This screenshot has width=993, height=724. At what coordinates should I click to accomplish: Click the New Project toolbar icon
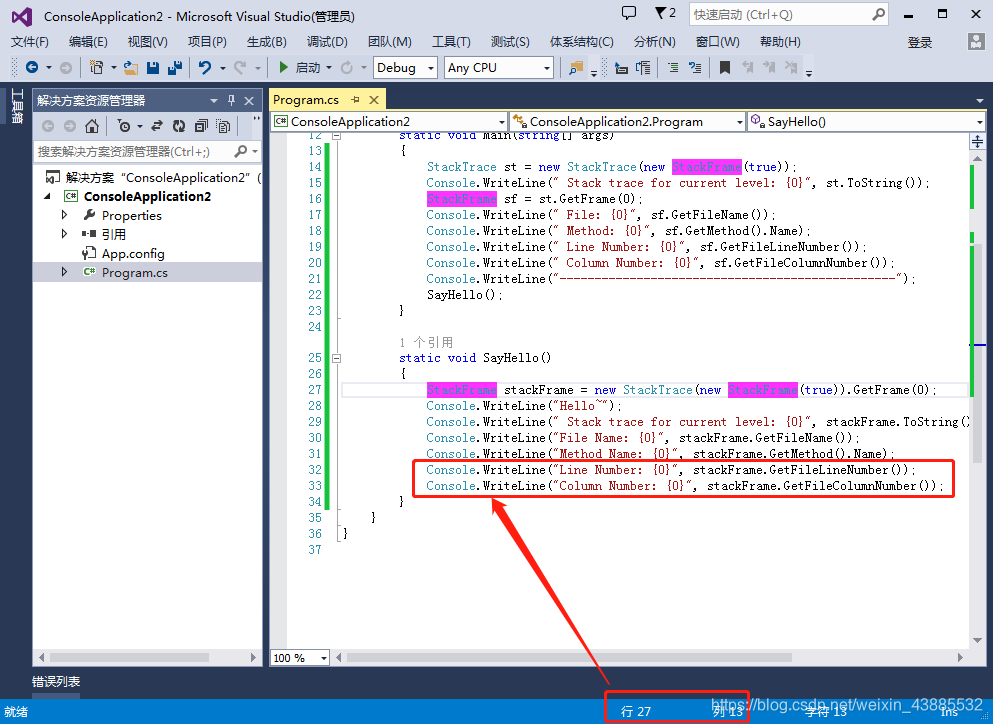click(x=96, y=67)
